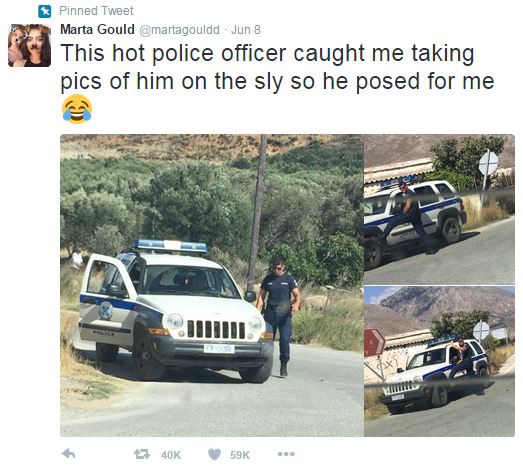The image size is (523, 471).
Task: Click the reply arrow icon
Action: point(69,454)
